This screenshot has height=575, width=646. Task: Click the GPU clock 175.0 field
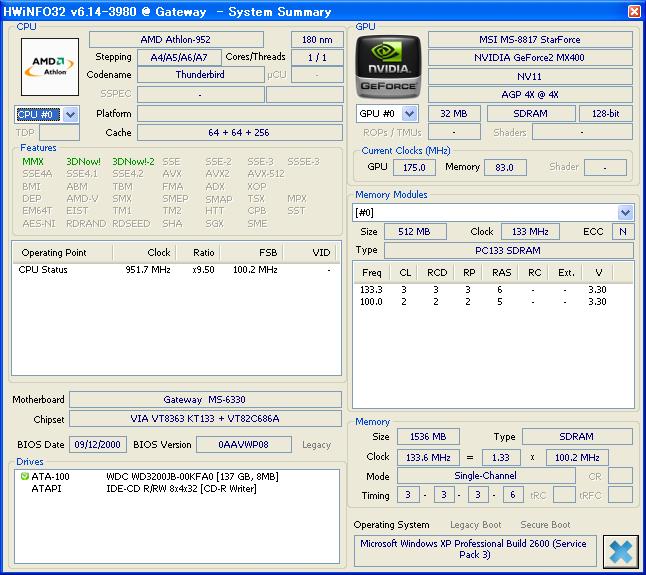[x=414, y=168]
